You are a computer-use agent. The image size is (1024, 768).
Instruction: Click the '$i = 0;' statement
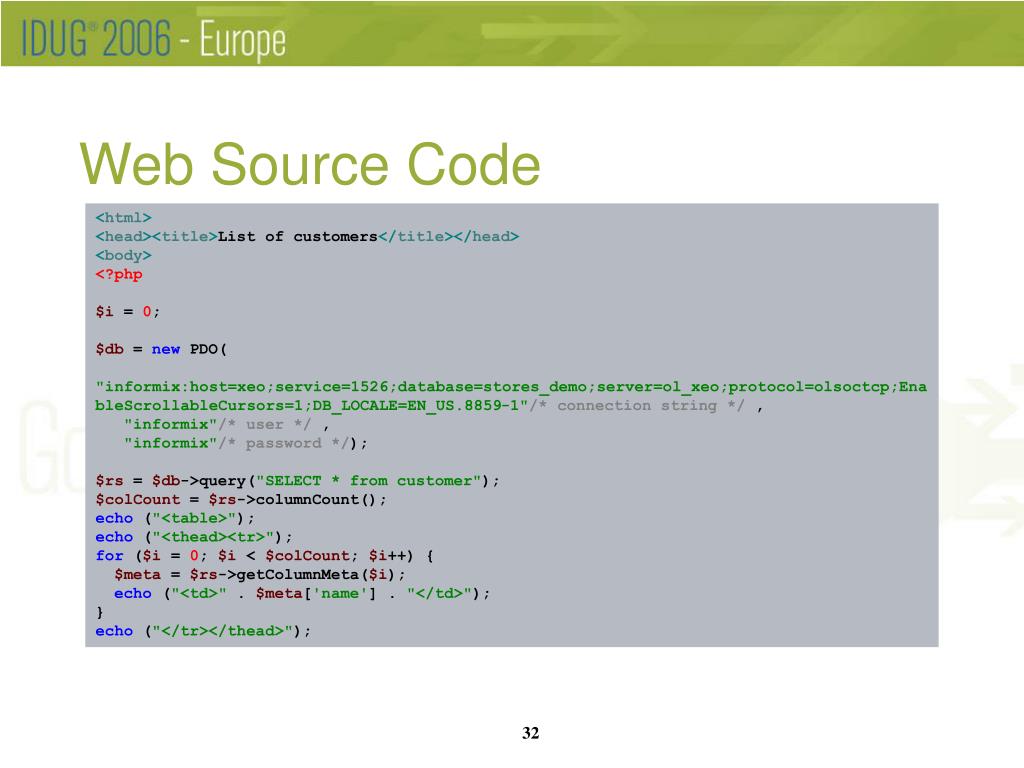pyautogui.click(x=127, y=312)
